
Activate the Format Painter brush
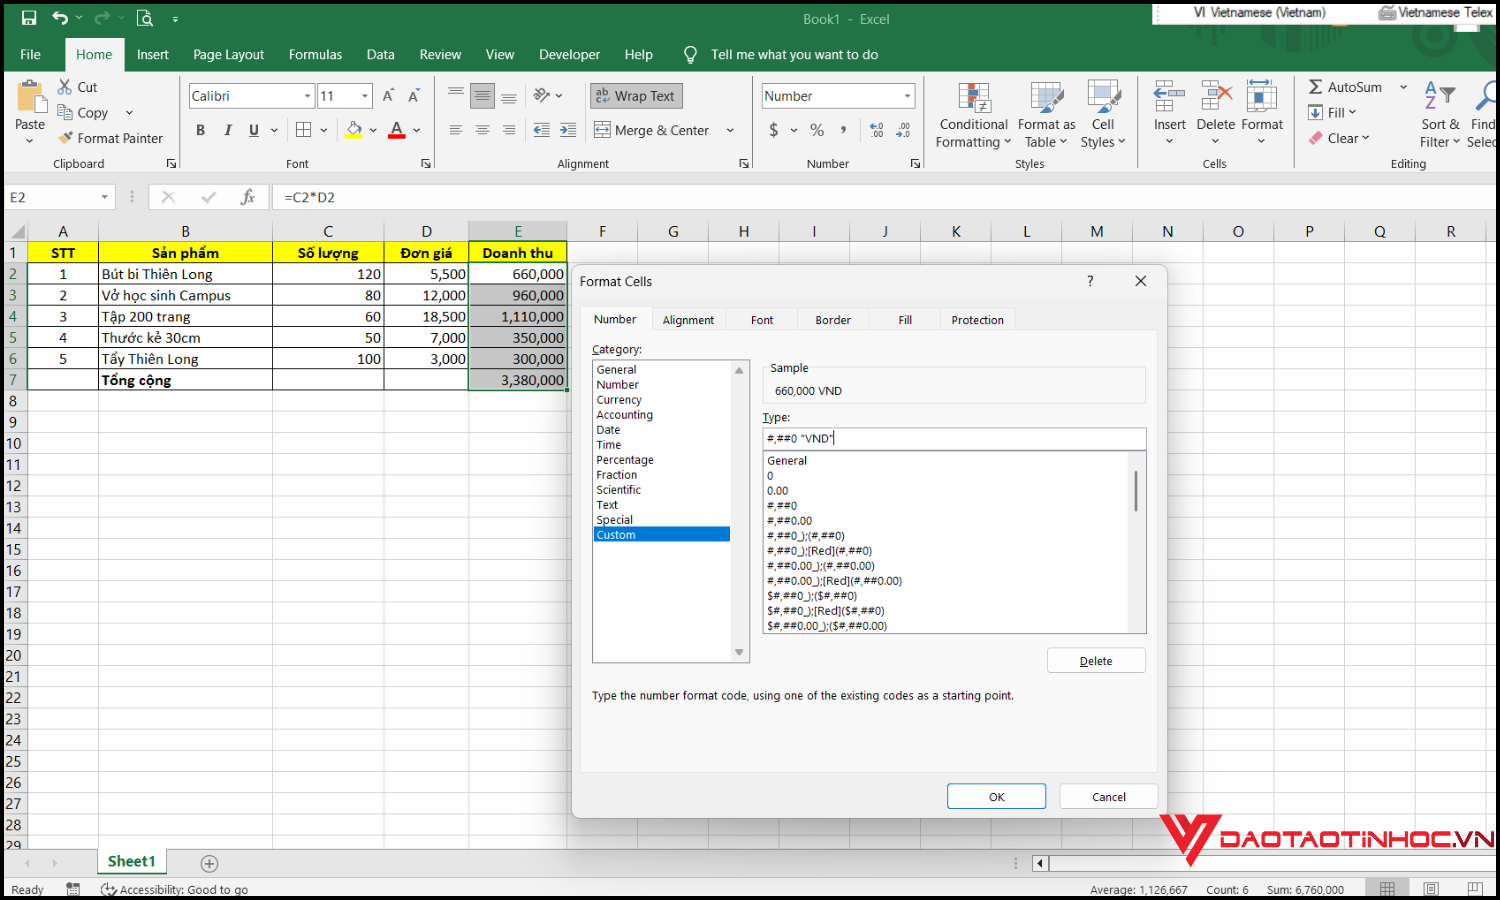(x=110, y=138)
